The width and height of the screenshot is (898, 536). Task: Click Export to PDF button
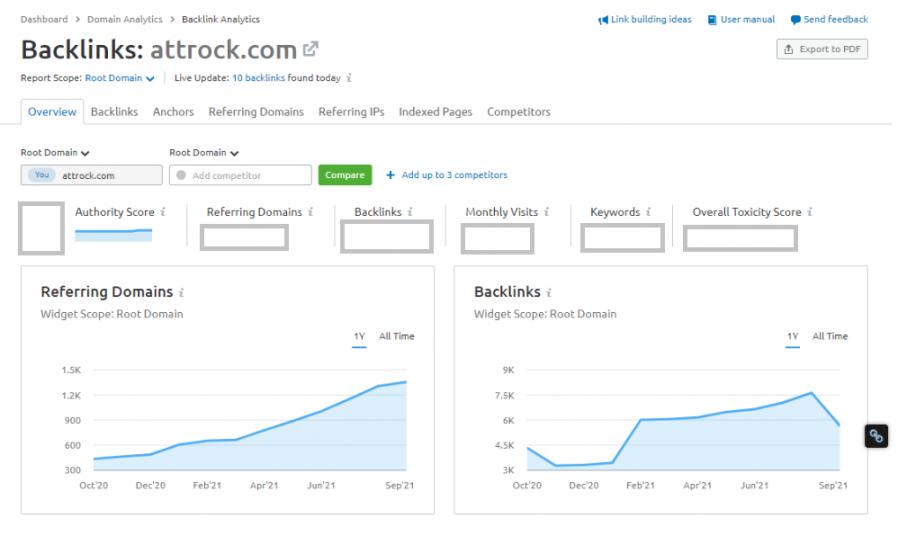(822, 49)
